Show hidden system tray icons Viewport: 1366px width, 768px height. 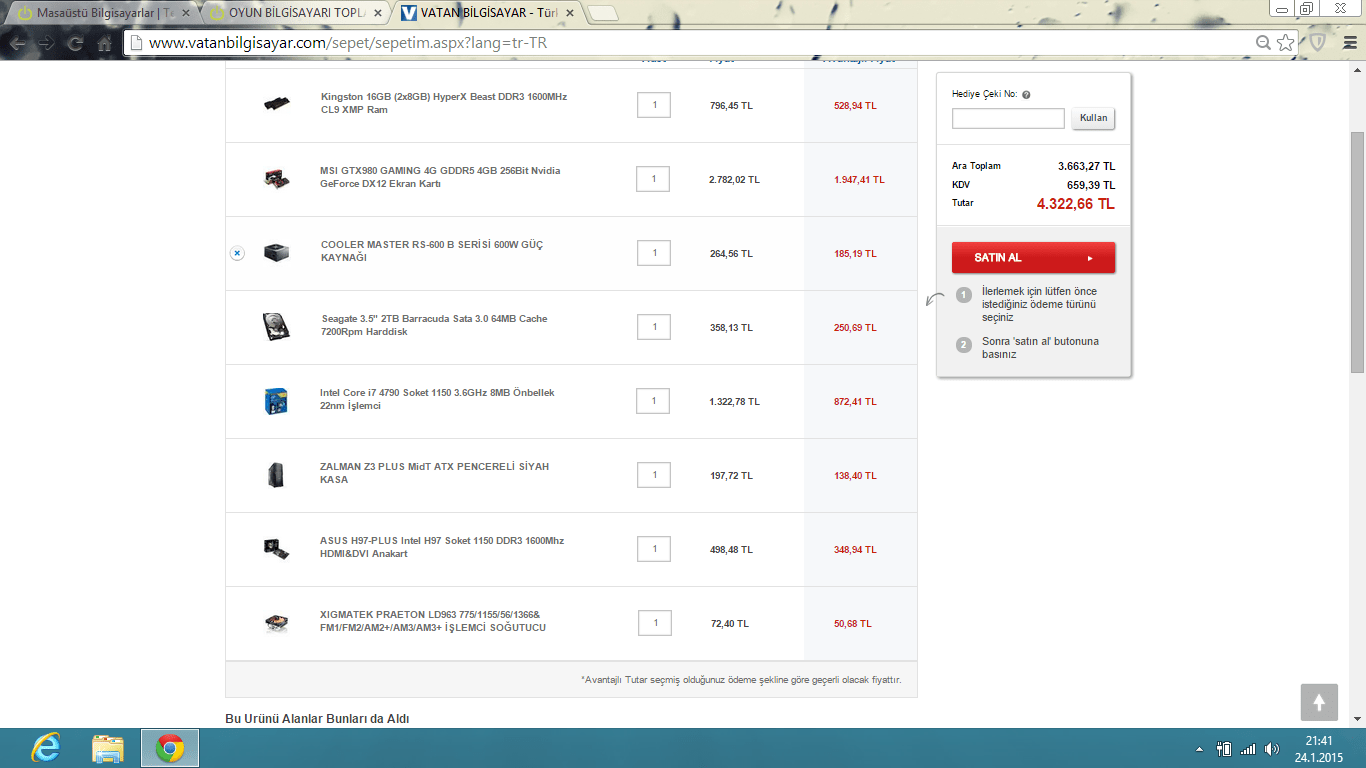1200,748
